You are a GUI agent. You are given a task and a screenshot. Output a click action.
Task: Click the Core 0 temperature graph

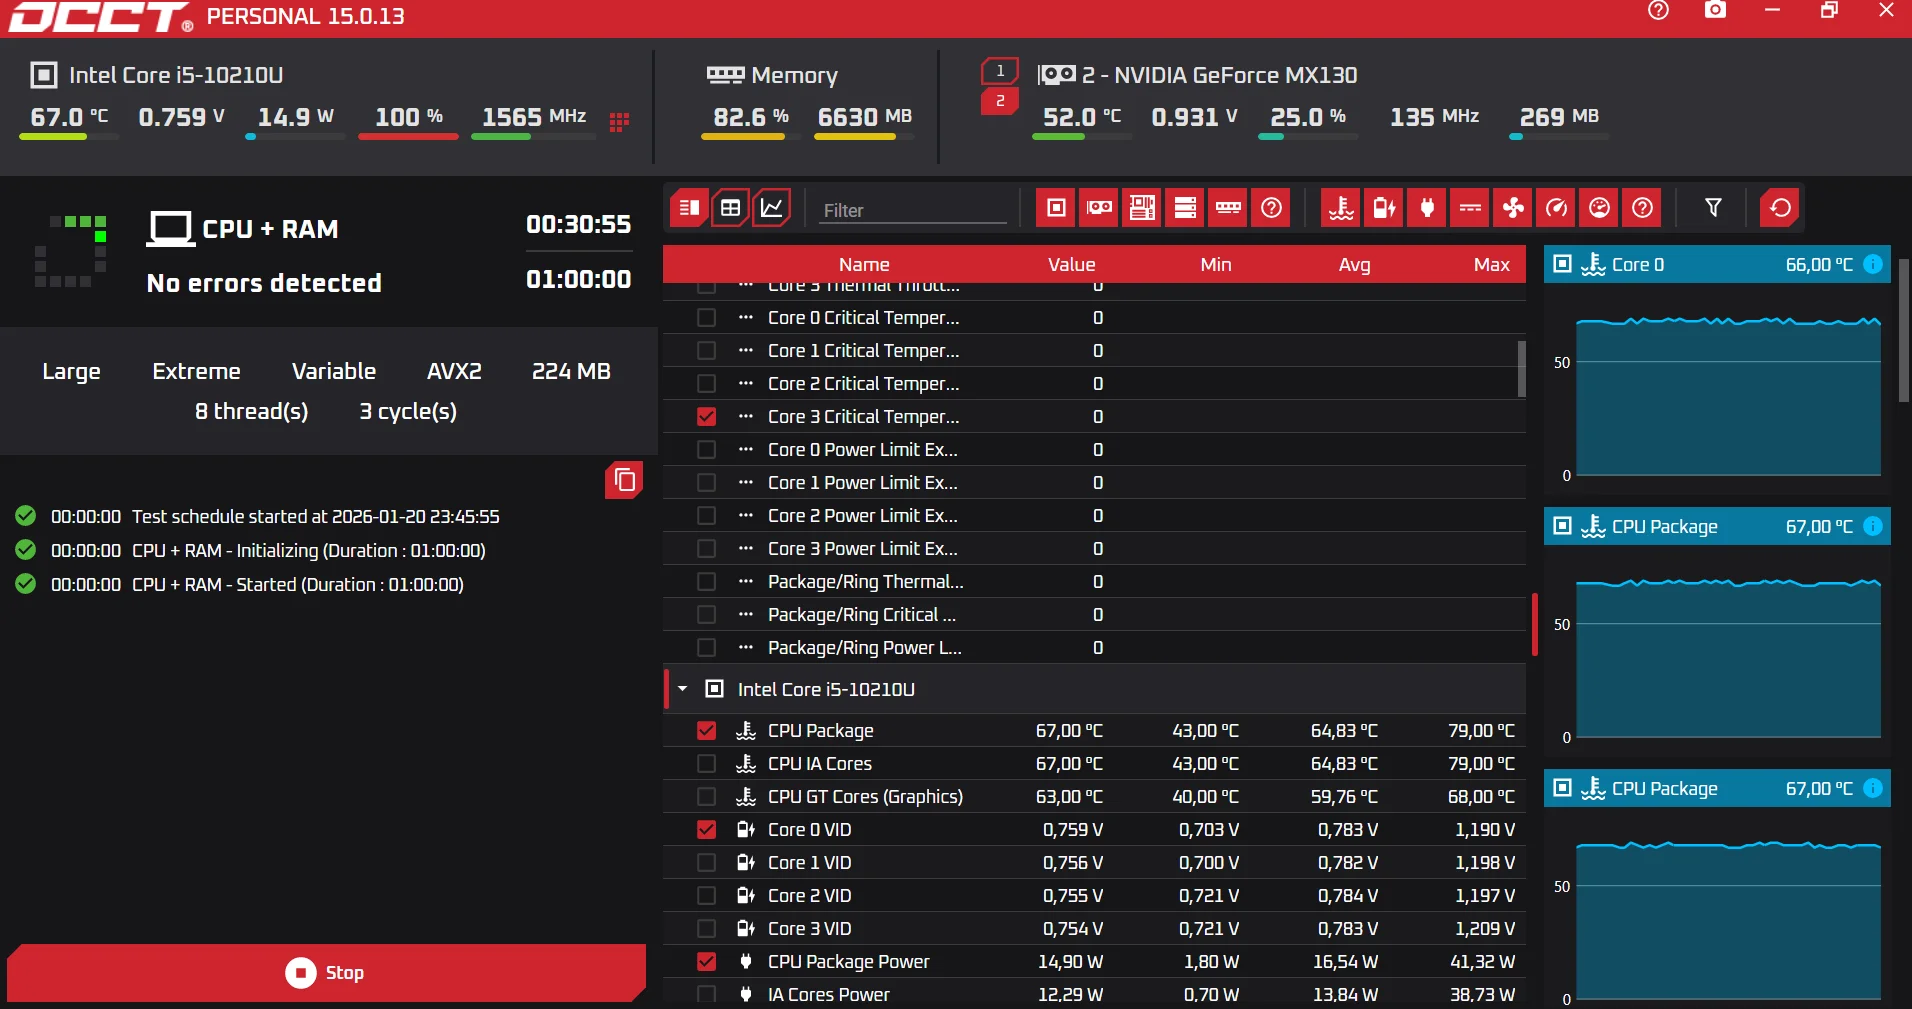1728,397
